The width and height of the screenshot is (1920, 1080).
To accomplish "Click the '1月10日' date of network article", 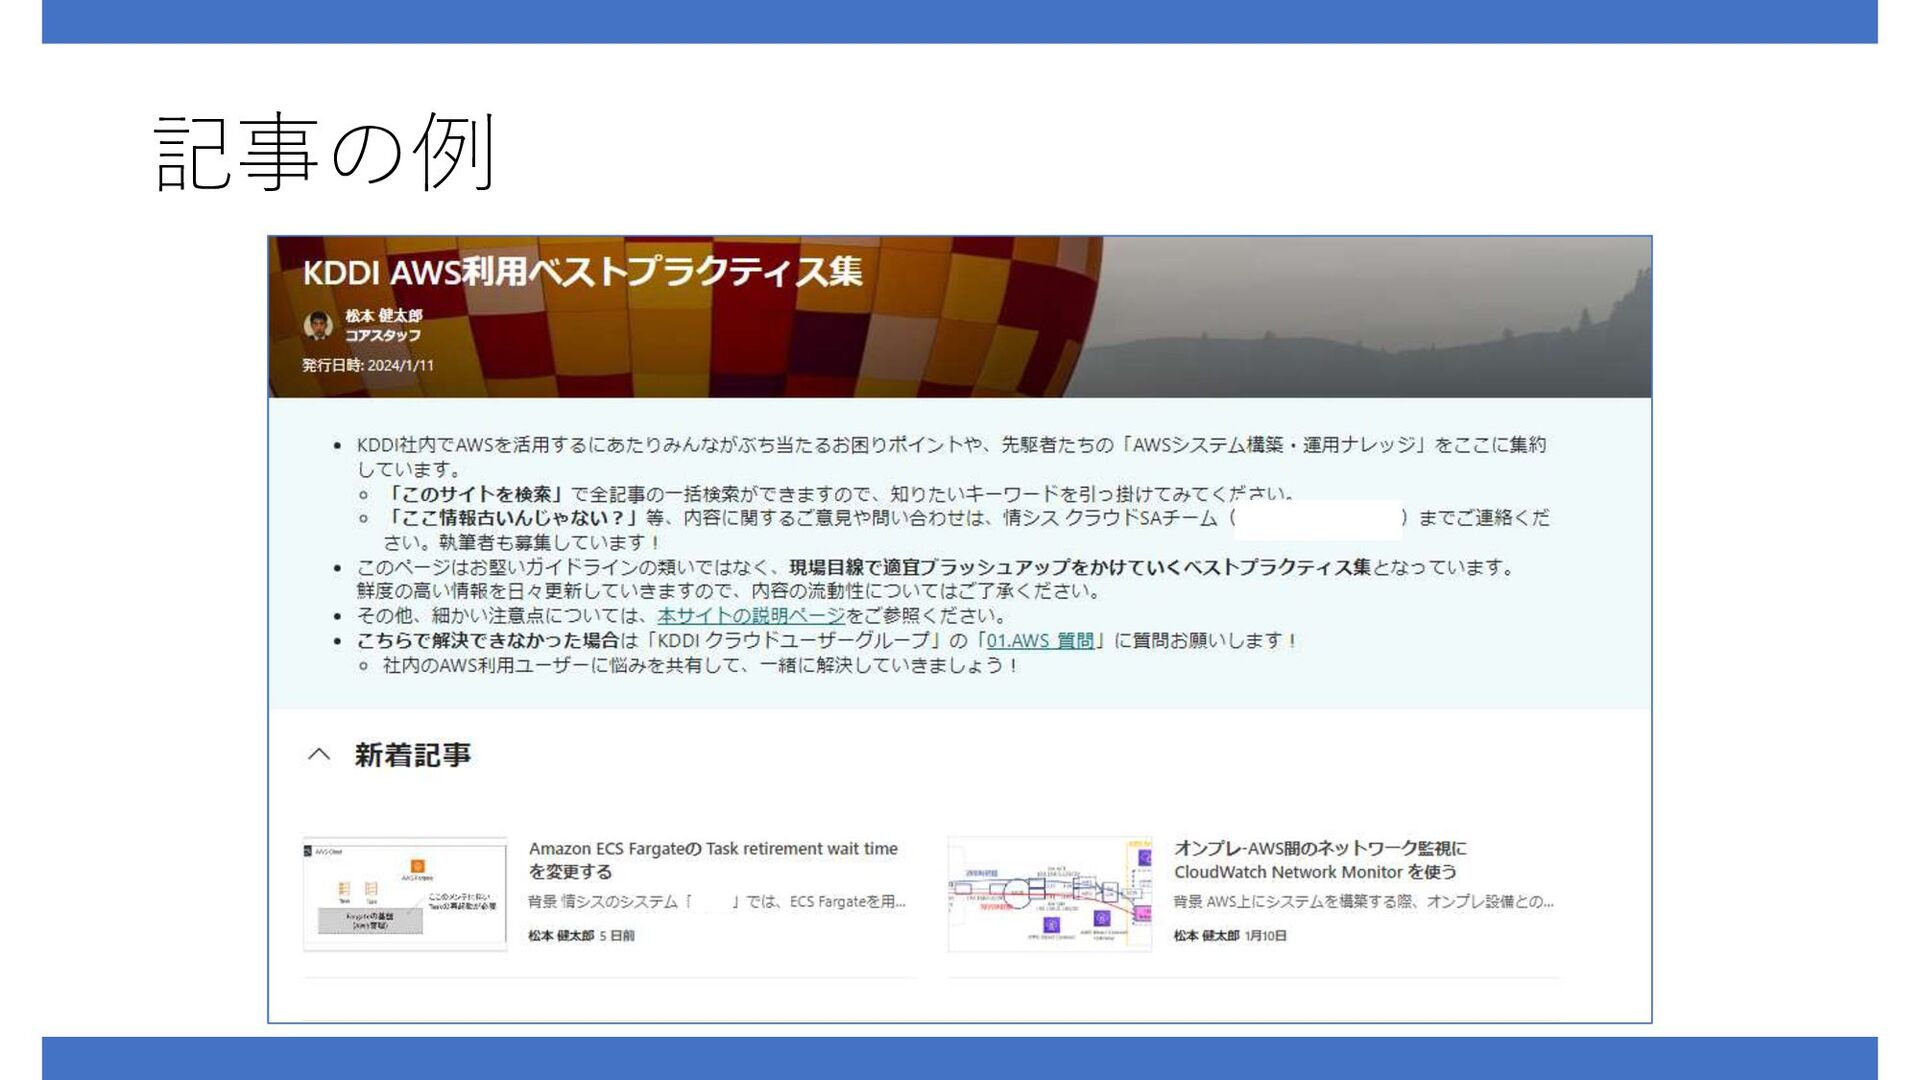I will [1265, 936].
